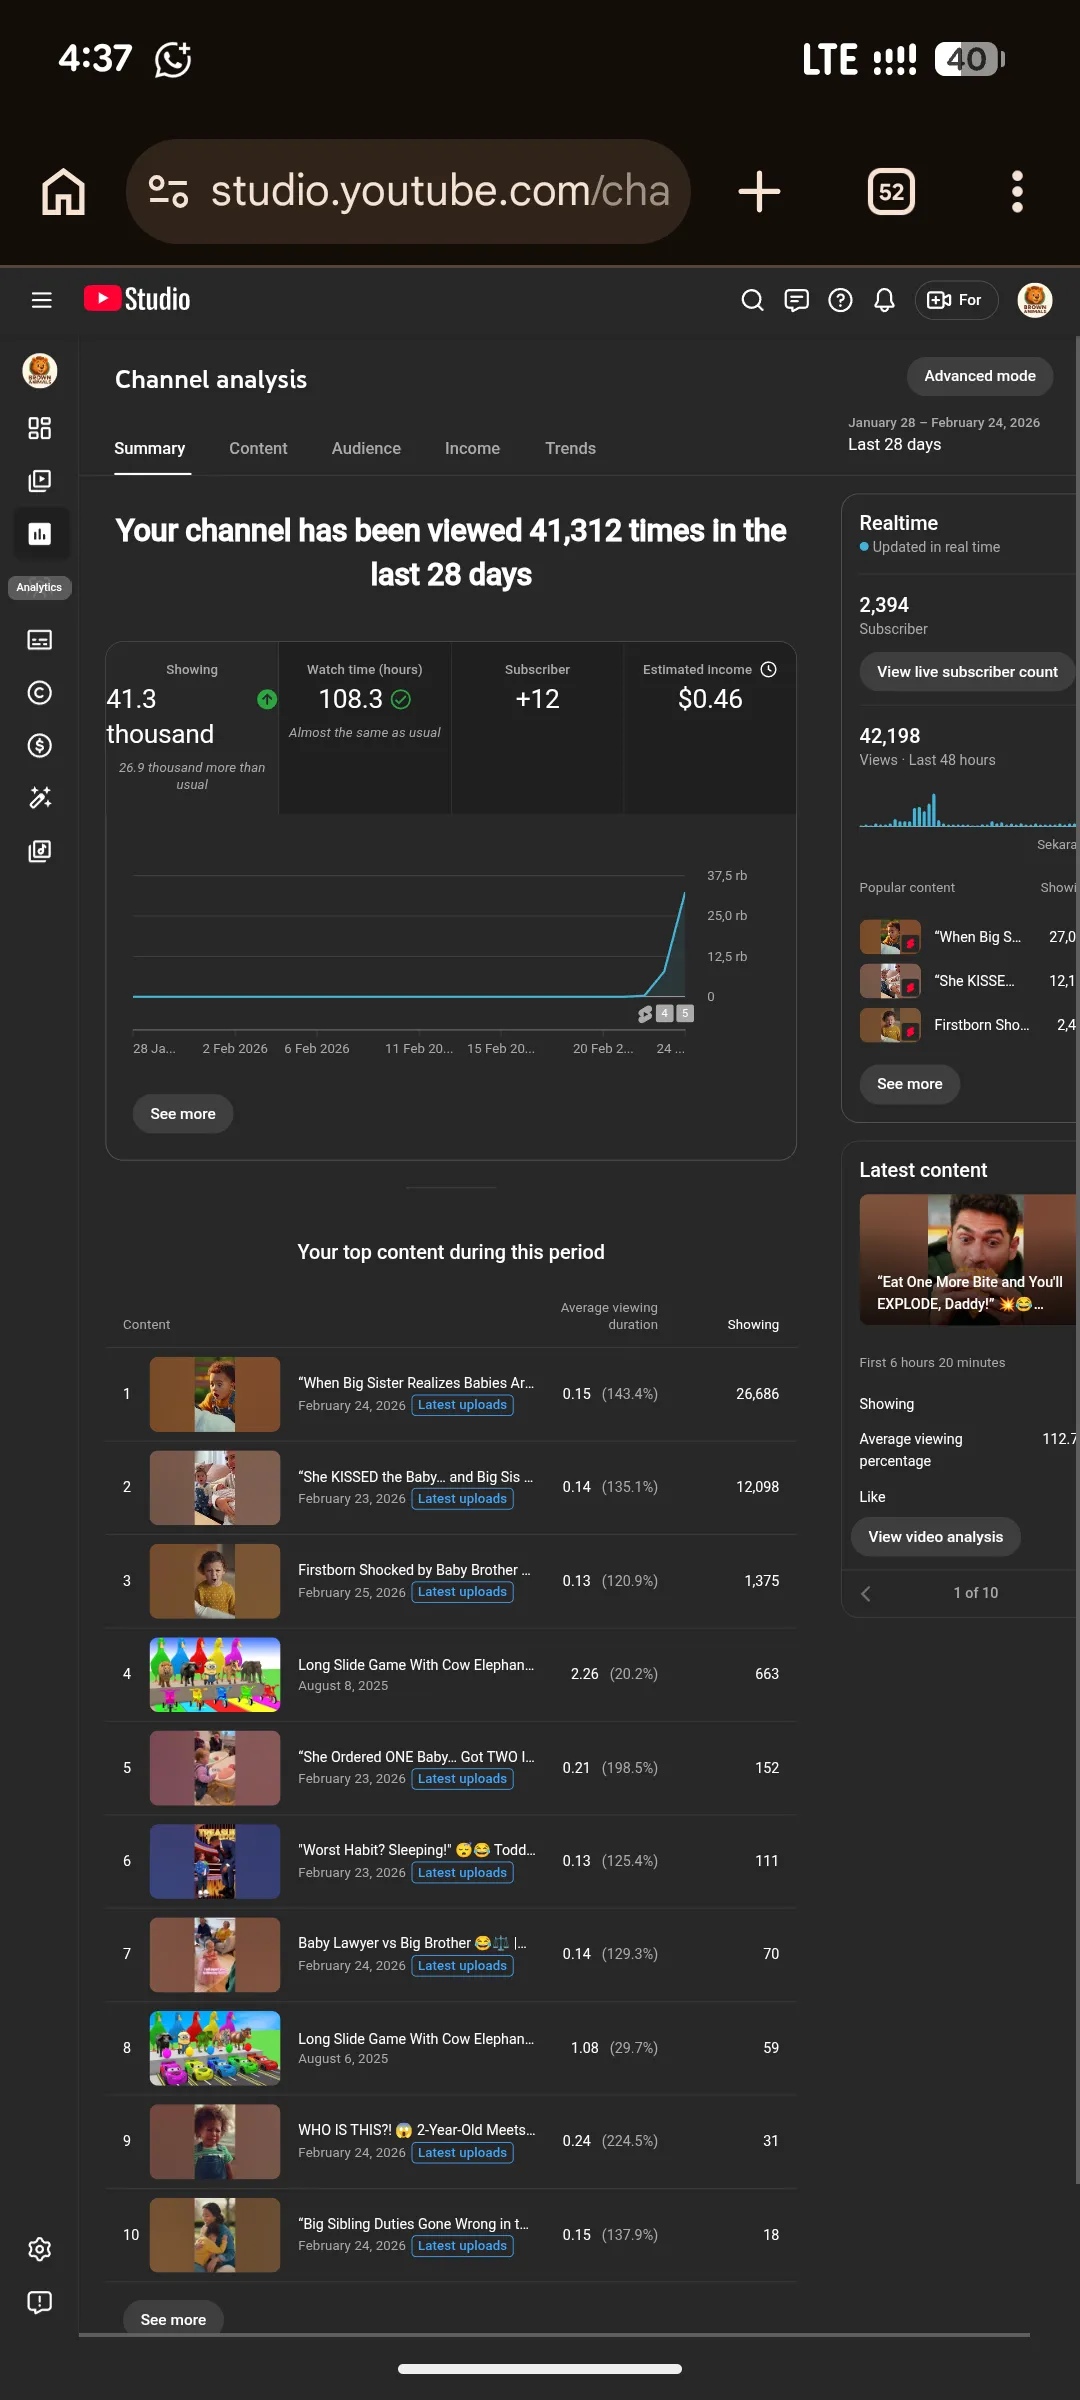Open the hamburger navigation menu
Viewport: 1080px width, 2400px height.
click(41, 300)
